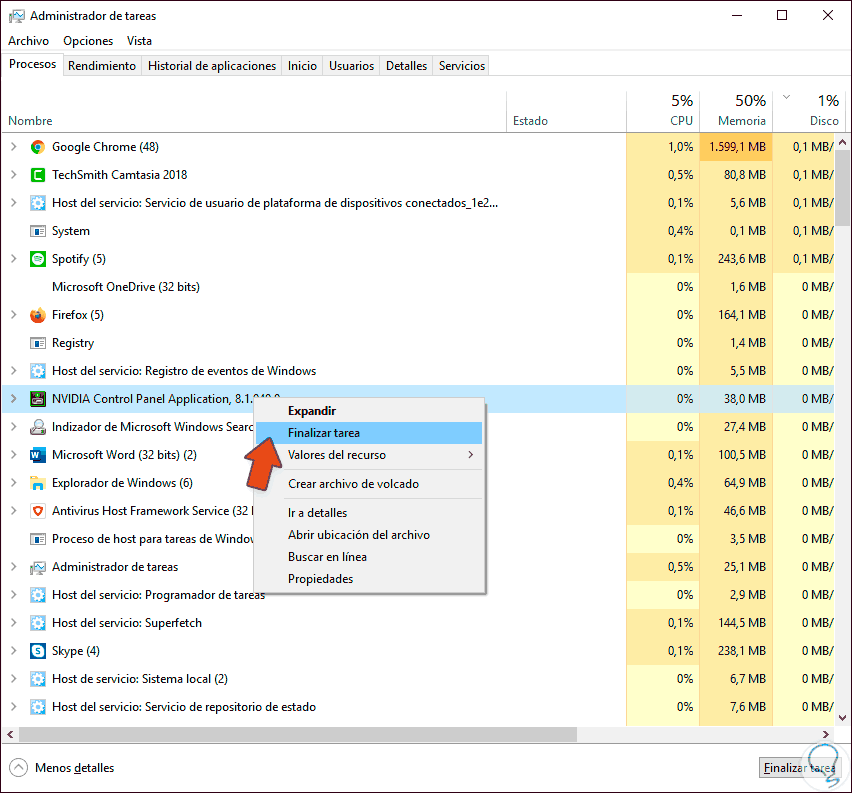Click the Programador de tareas gear icon
Image resolution: width=852 pixels, height=793 pixels.
(37, 595)
